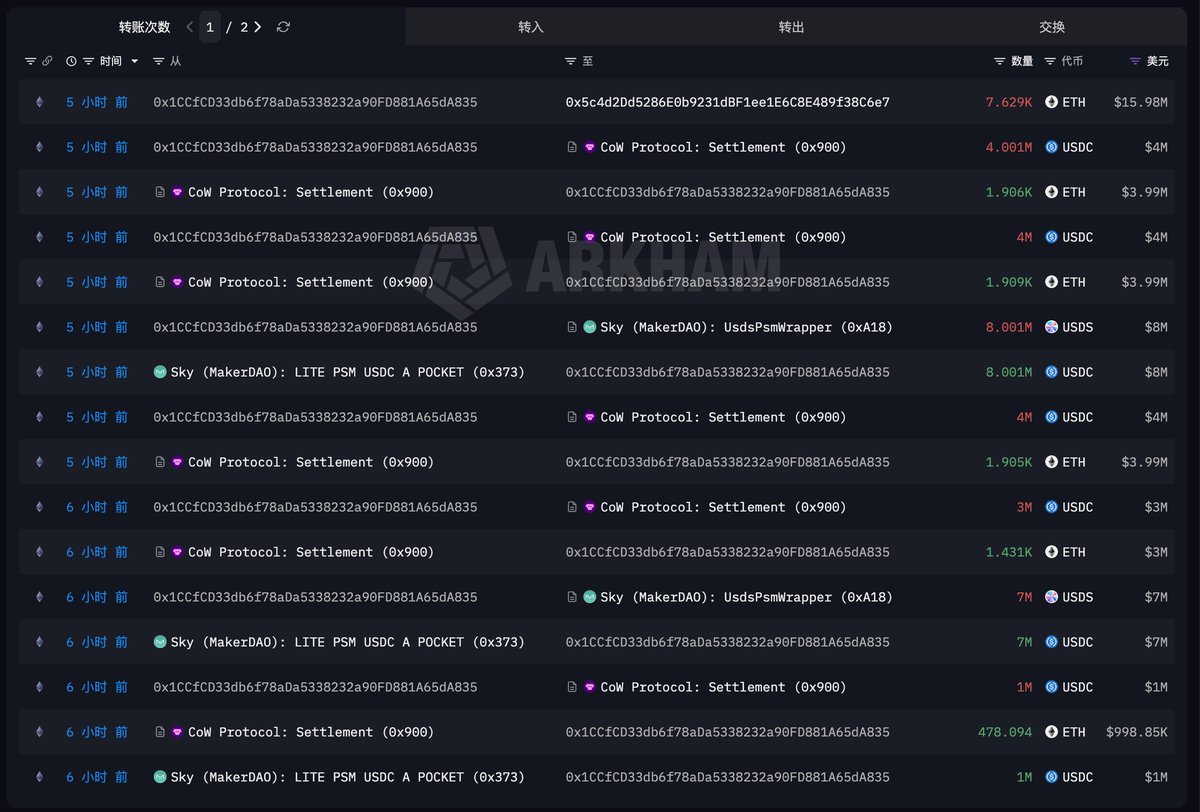
Task: Click the Ethereum chain icon in the 7.629K row
Action: 40,102
